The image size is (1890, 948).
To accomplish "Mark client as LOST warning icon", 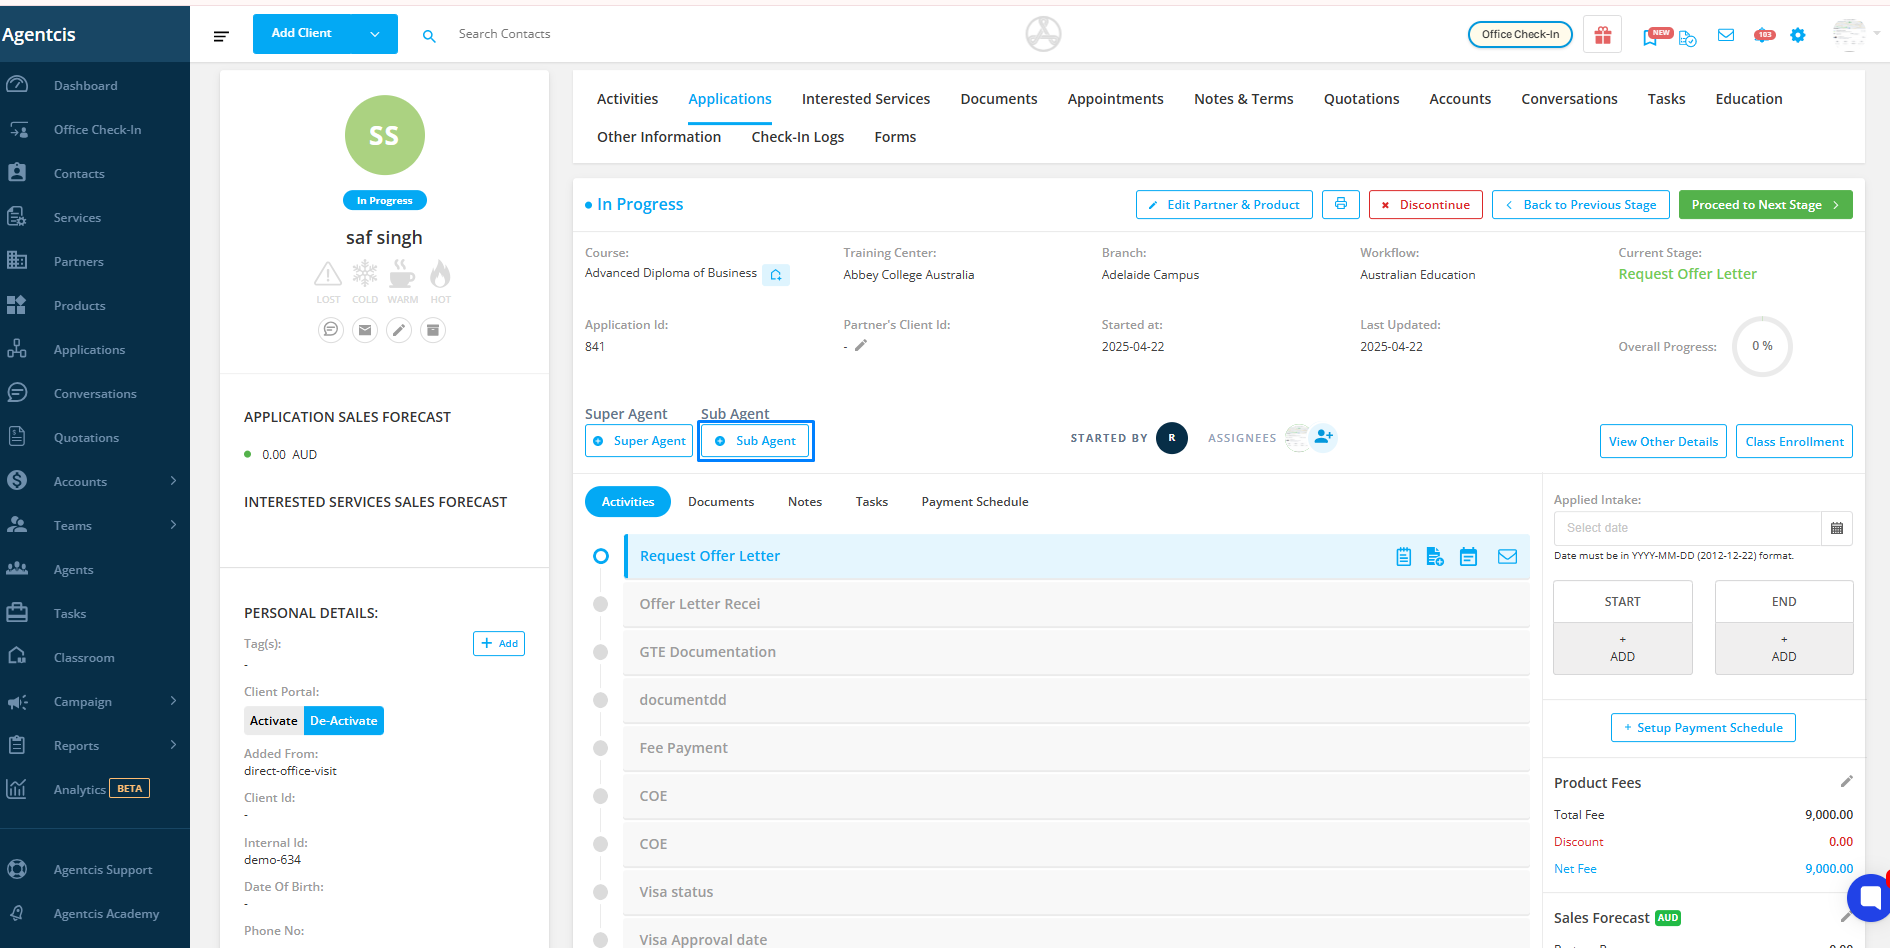I will (x=328, y=274).
